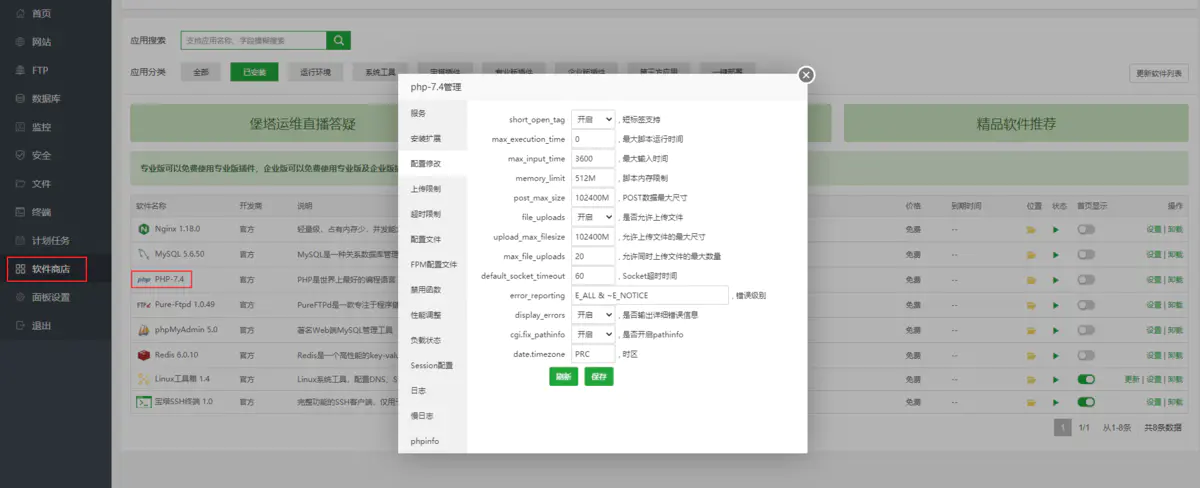Click into the memory_limit field

[593, 178]
